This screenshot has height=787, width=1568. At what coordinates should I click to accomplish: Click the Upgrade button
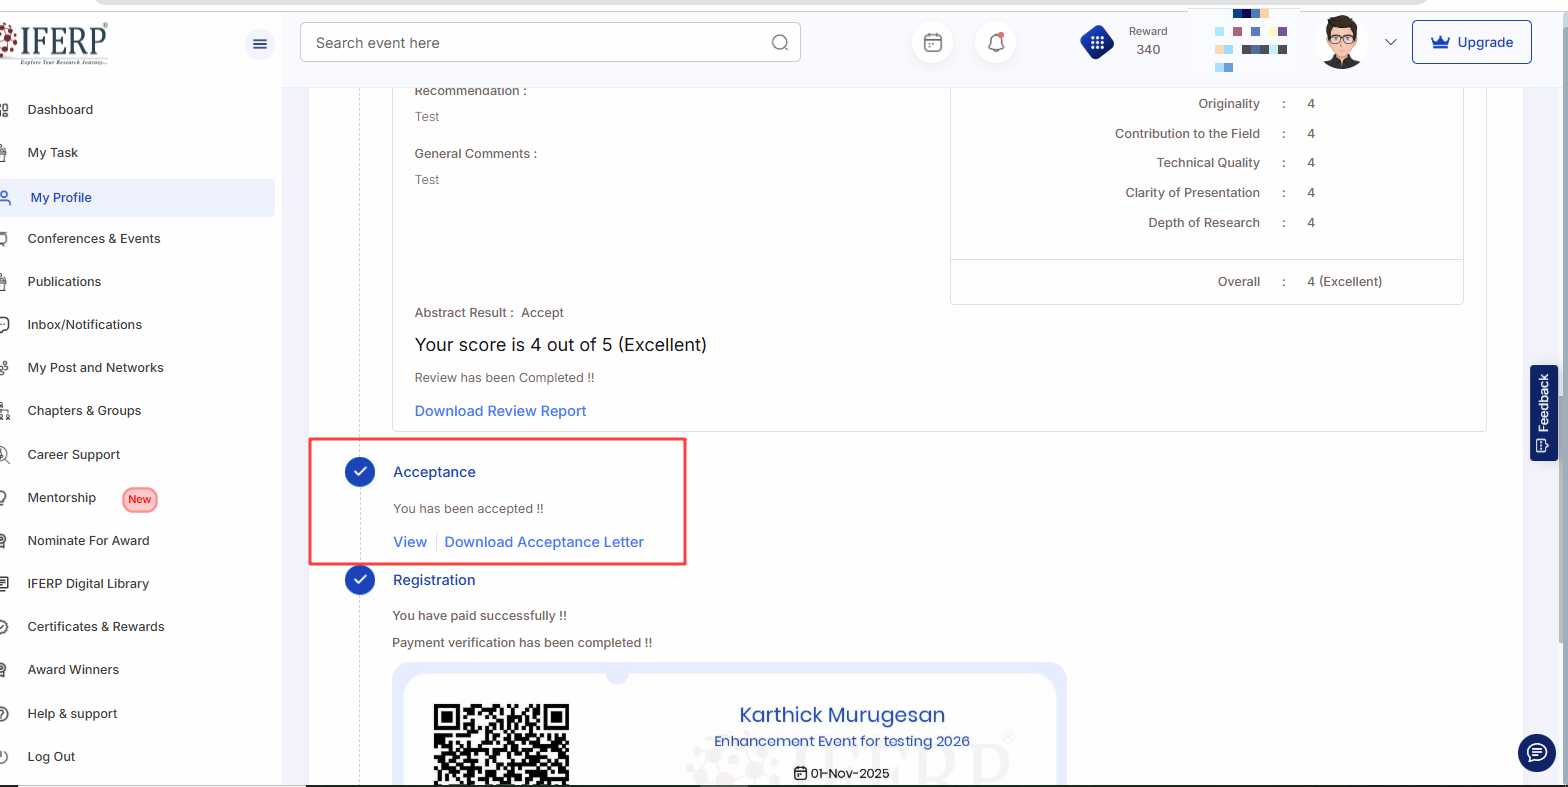tap(1471, 42)
